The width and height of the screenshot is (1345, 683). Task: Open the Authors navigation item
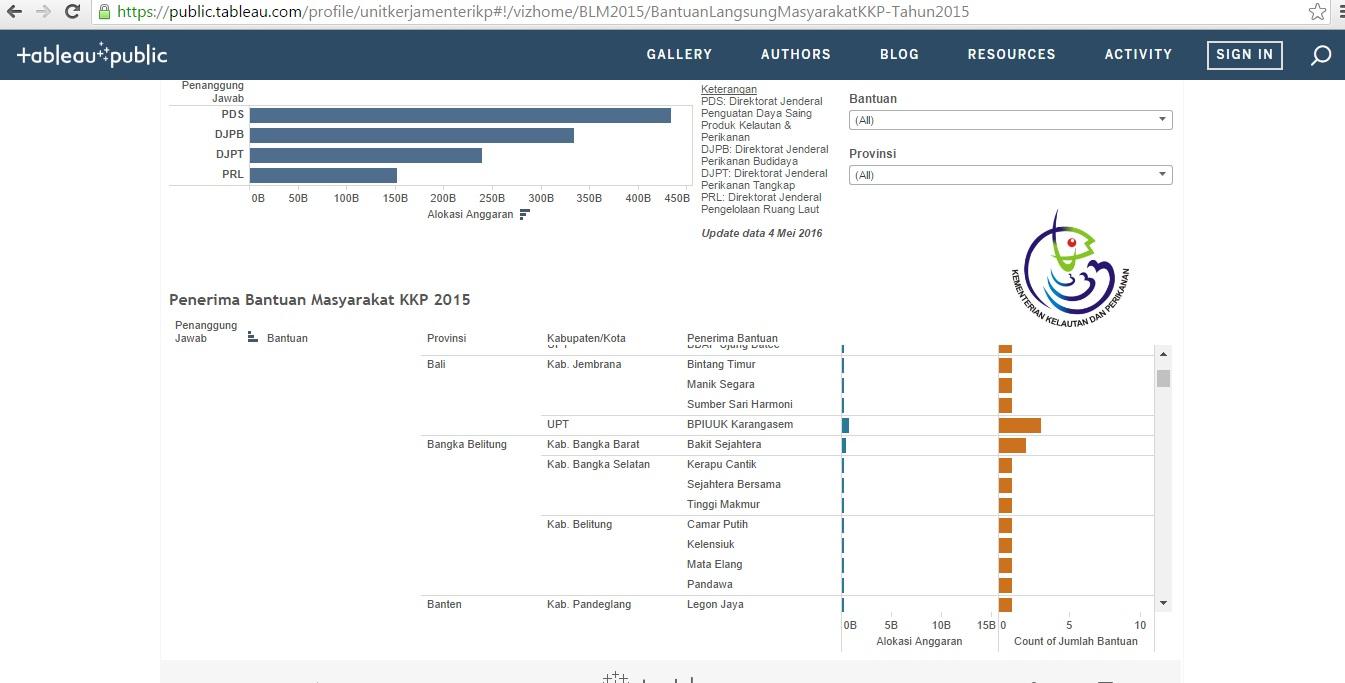[795, 55]
